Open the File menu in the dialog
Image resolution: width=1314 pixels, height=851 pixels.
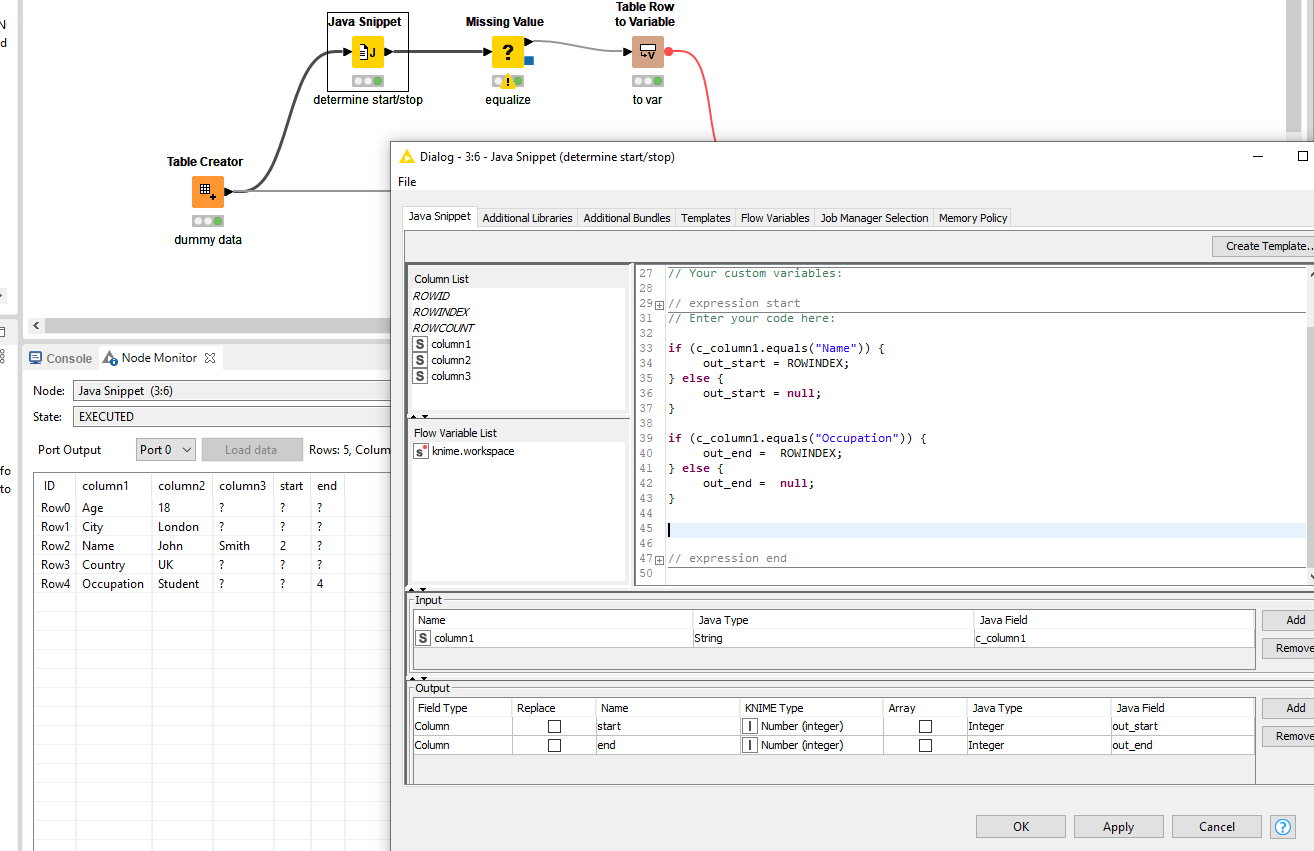405,181
